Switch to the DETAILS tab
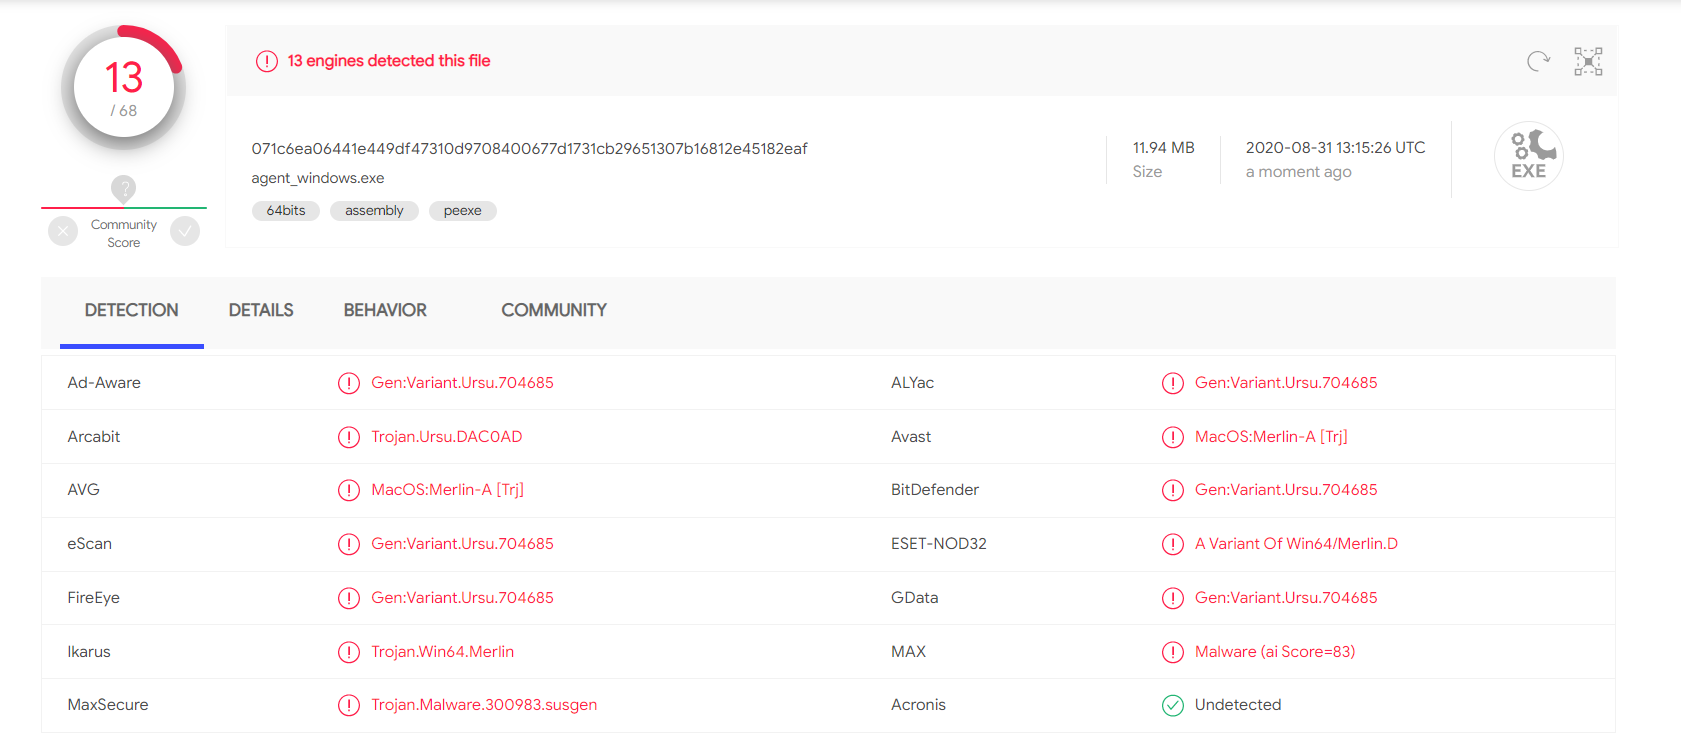 261,310
